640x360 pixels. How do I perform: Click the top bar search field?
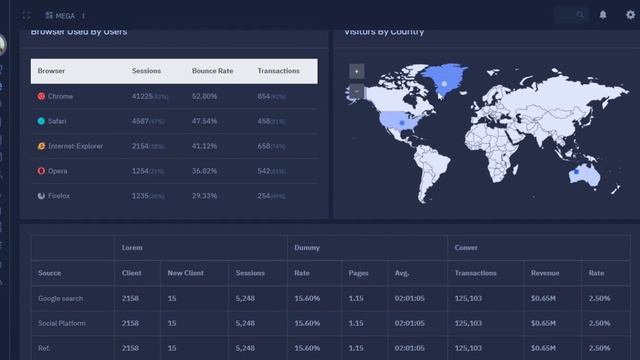click(x=571, y=16)
